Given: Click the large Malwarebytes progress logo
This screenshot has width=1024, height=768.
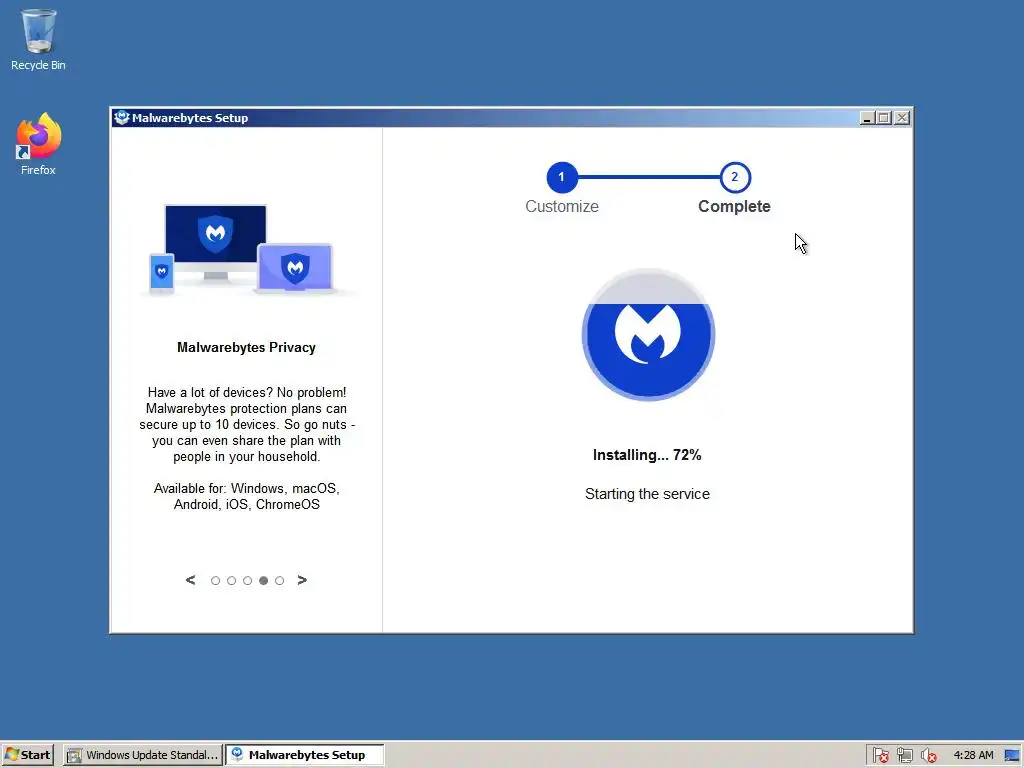Looking at the screenshot, I should [x=648, y=334].
